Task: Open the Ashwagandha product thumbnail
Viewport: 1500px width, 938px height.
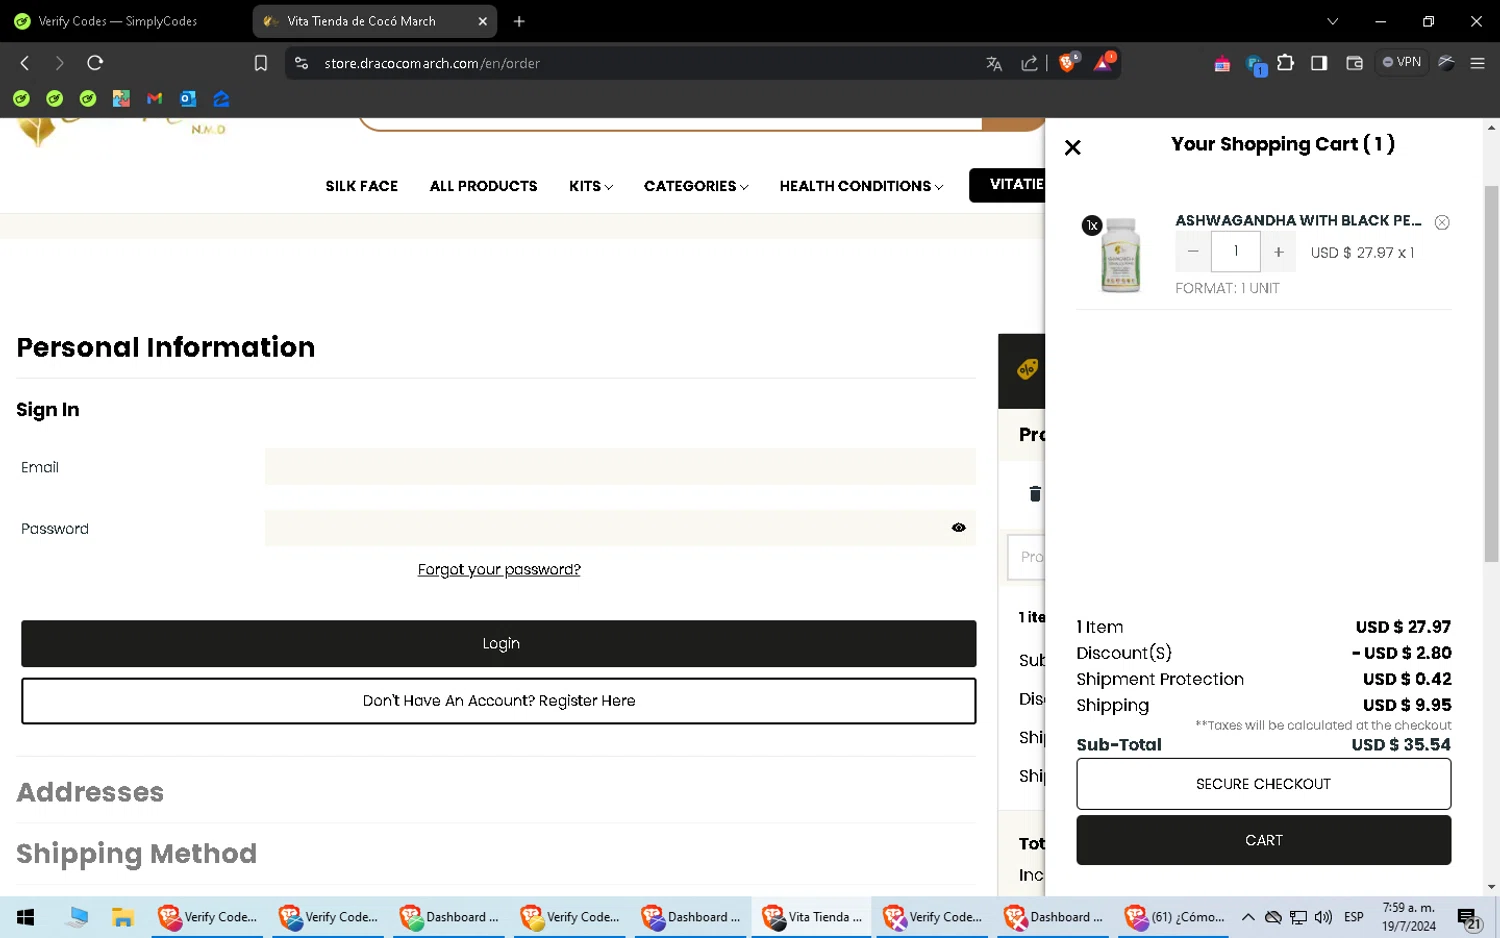Action: tap(1120, 255)
